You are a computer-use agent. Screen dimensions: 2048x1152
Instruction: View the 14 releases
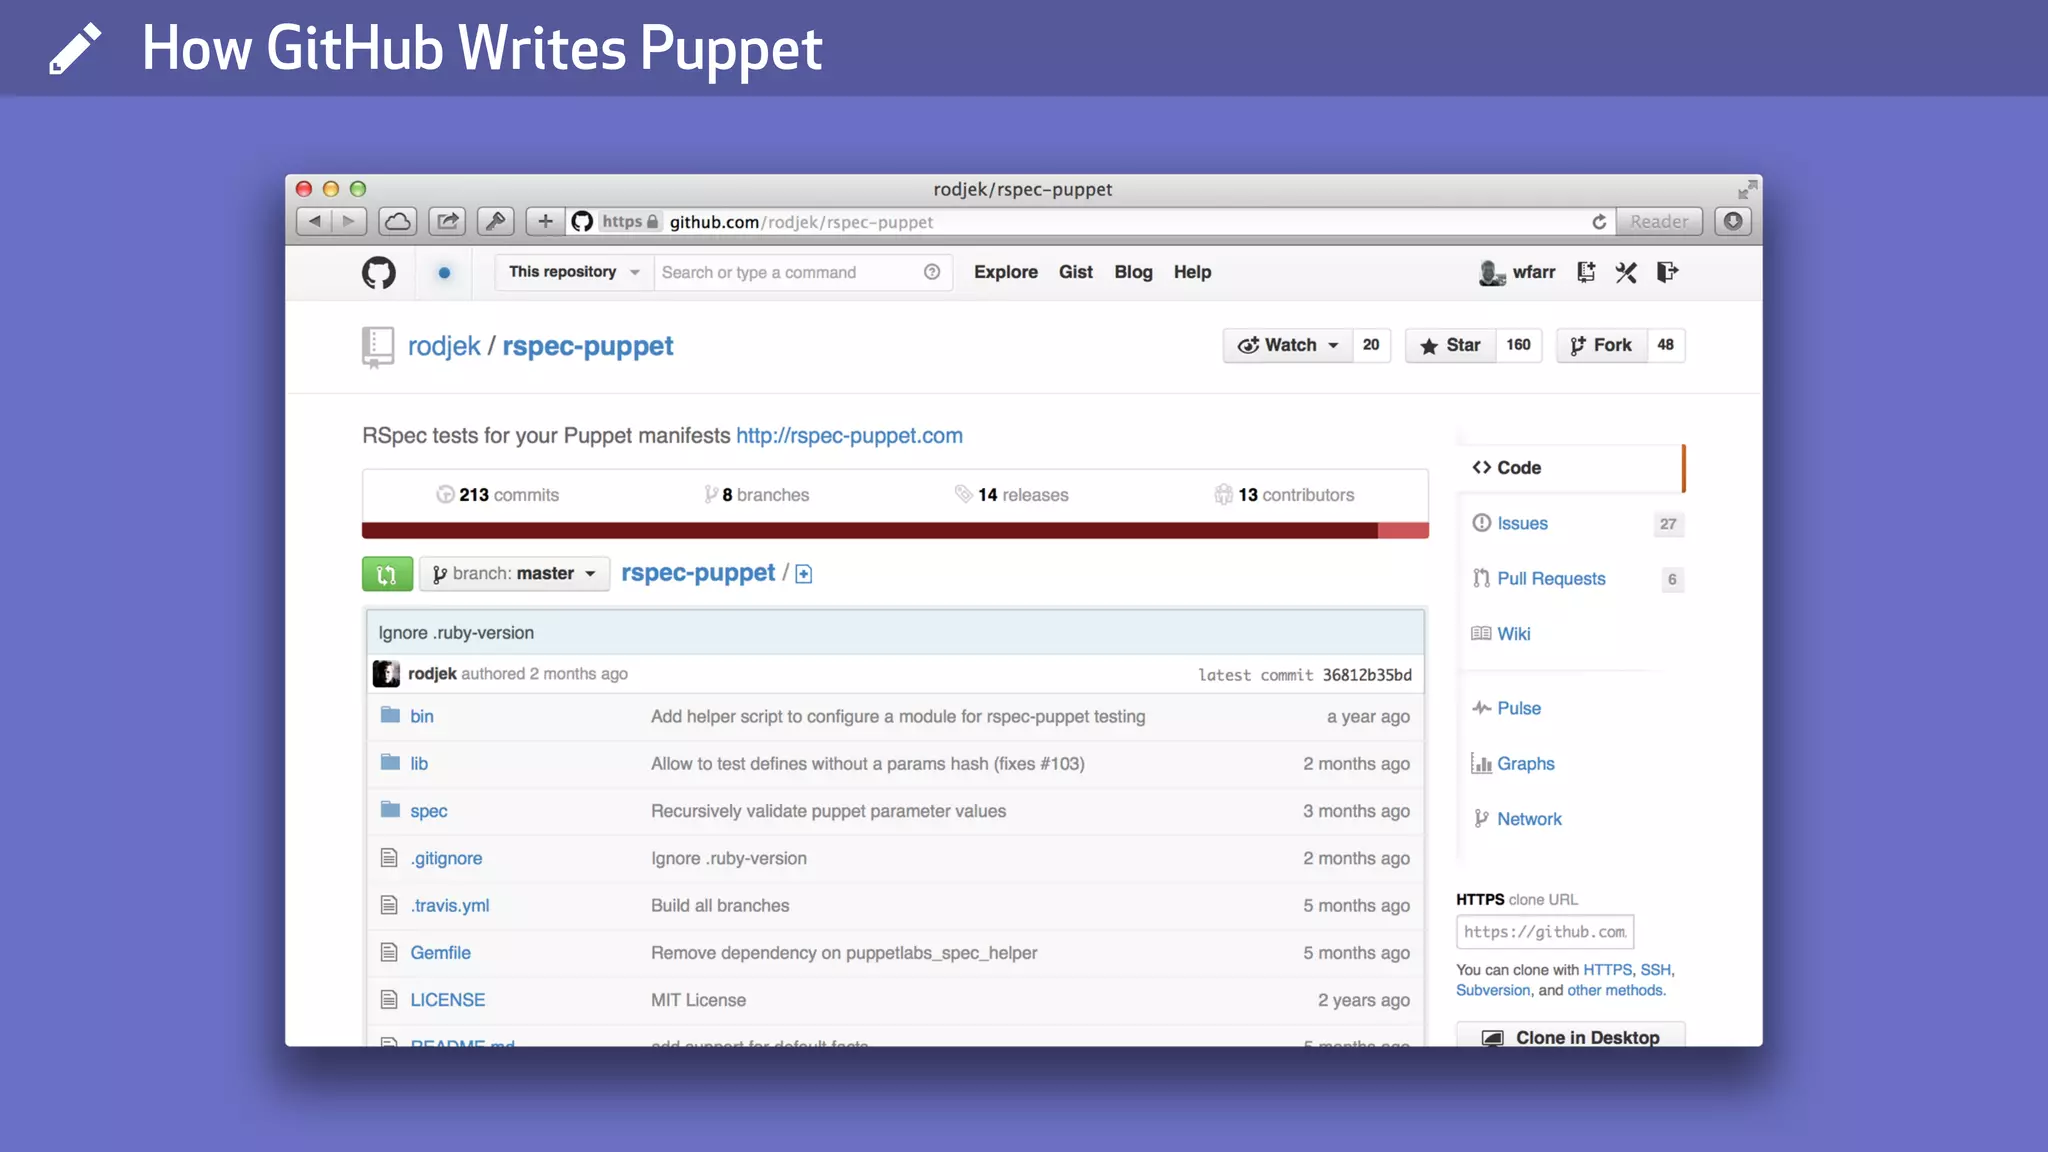coord(1011,495)
